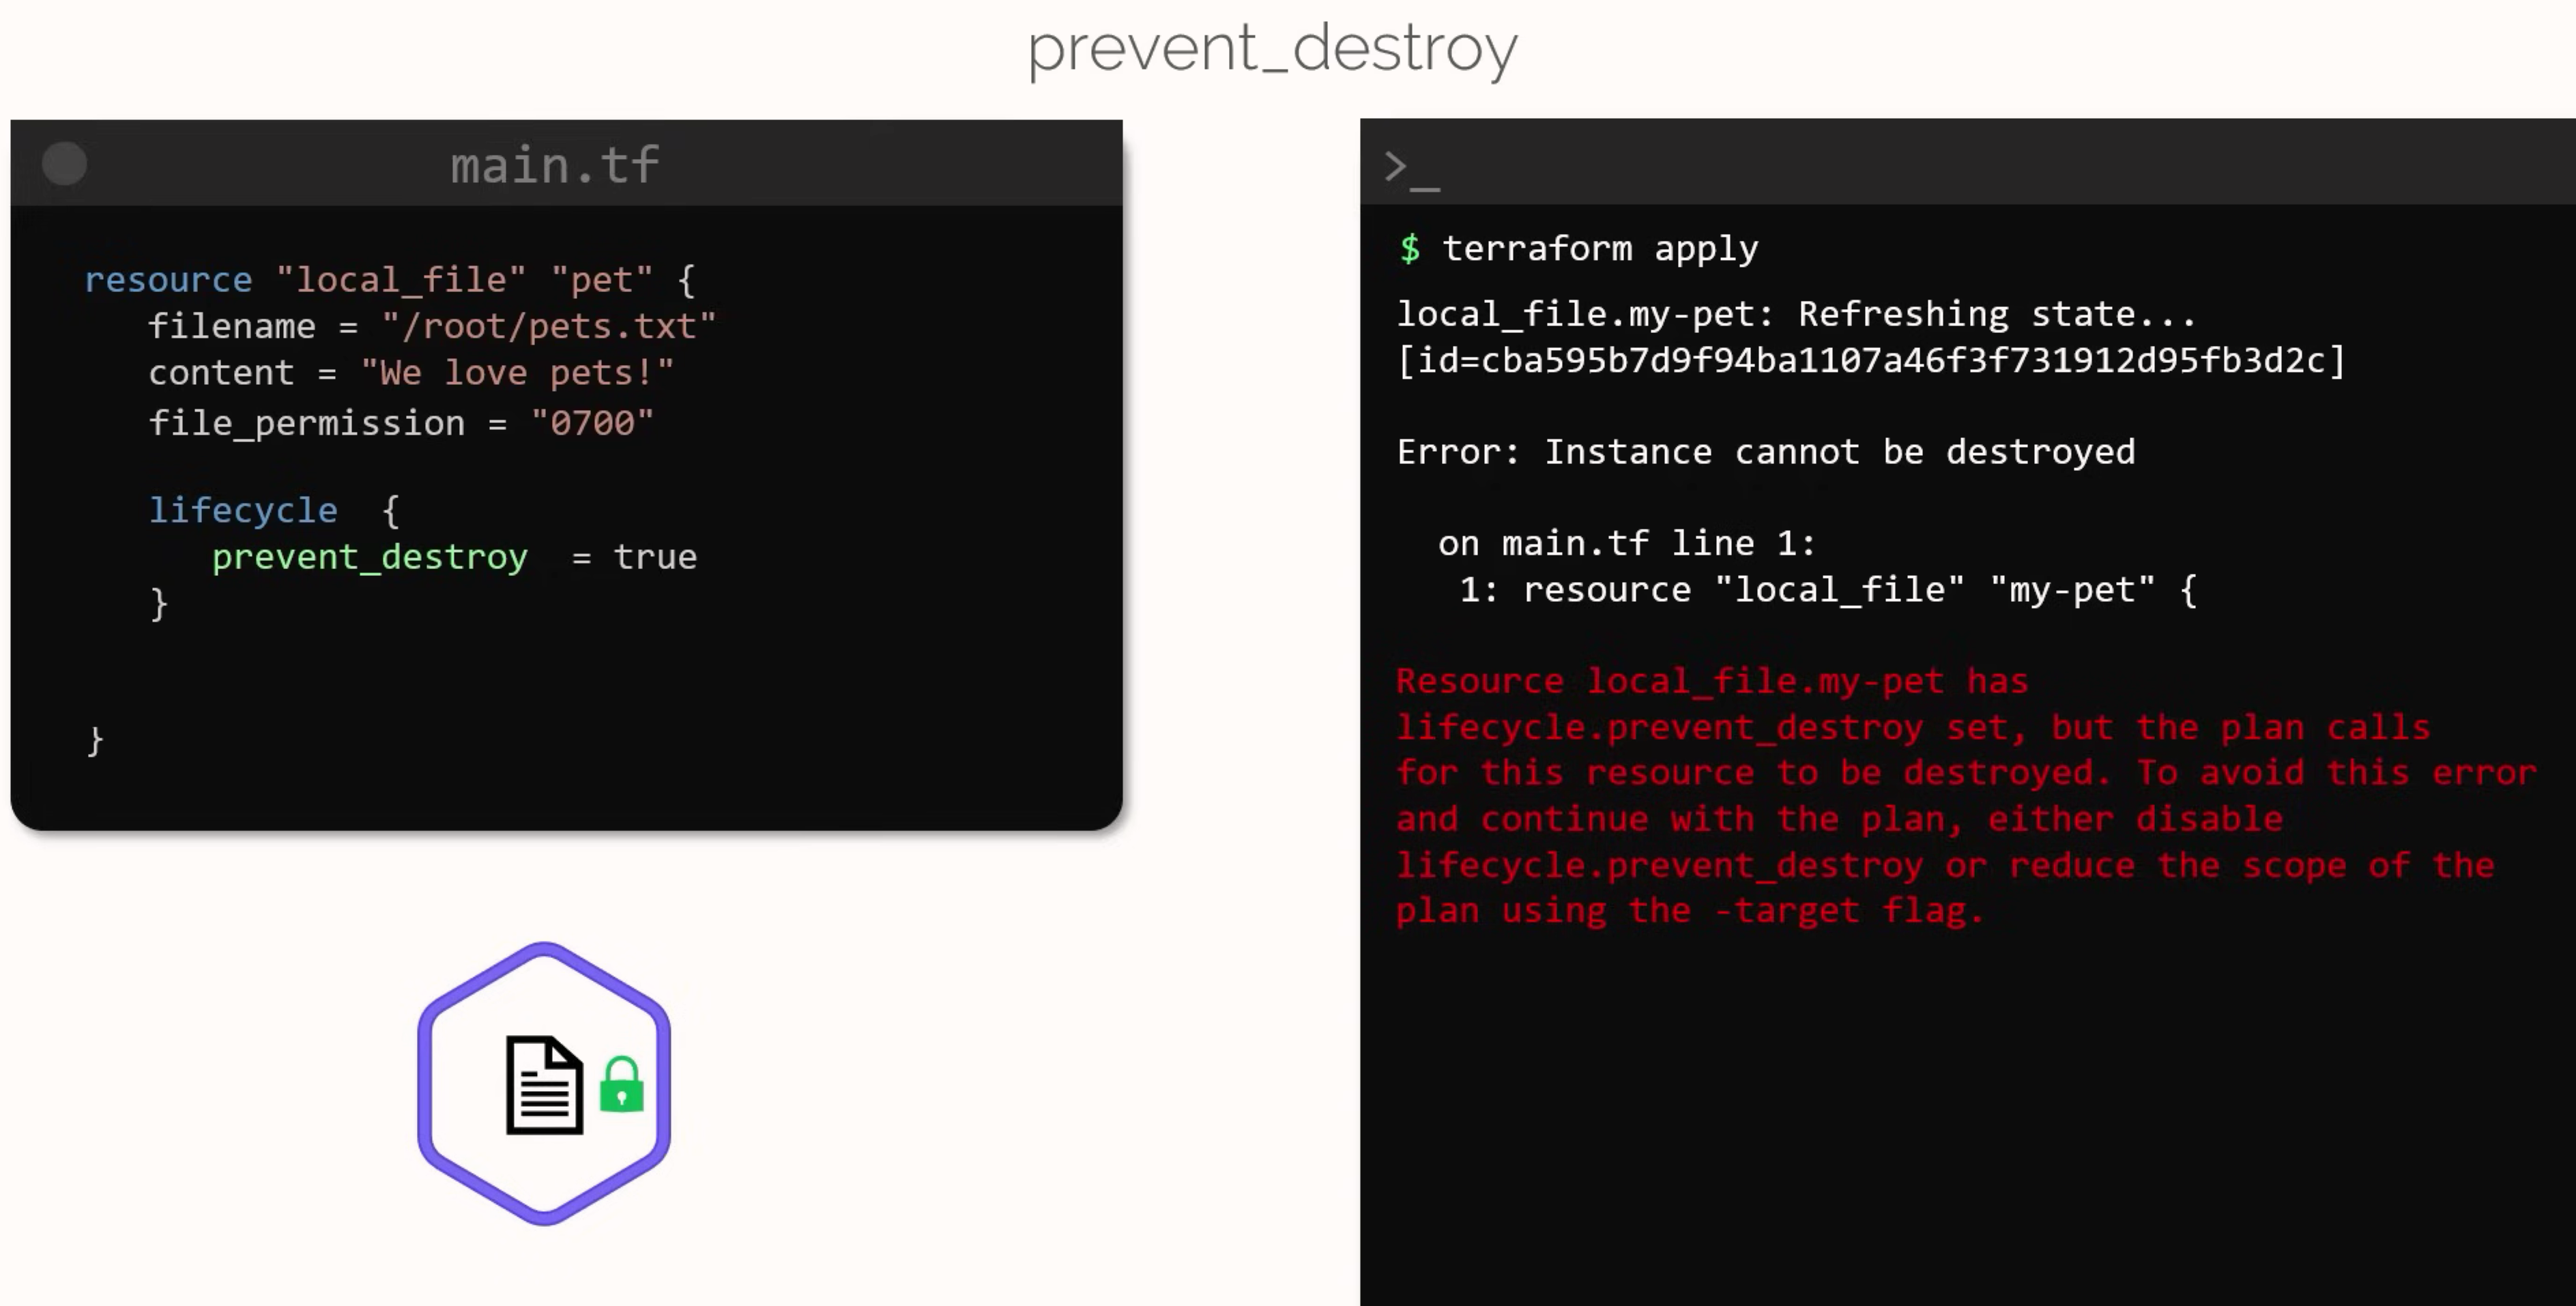Image resolution: width=2576 pixels, height=1306 pixels.
Task: Click the green dollar sign prompt
Action: (x=1410, y=248)
